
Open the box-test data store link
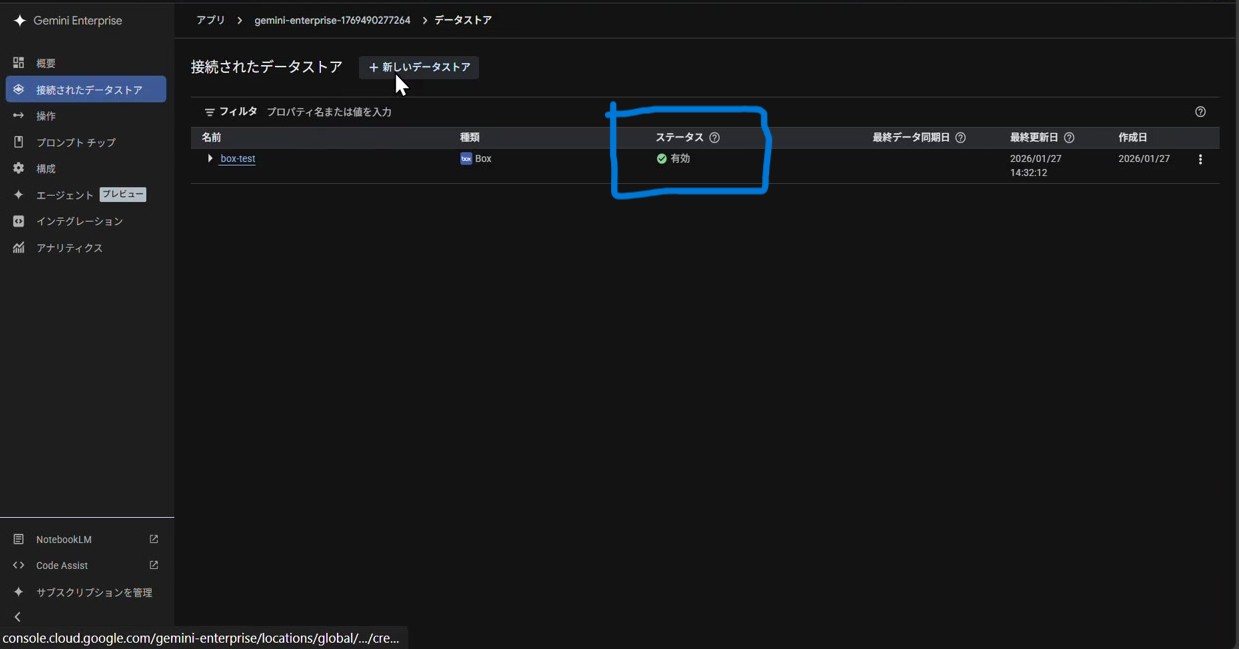pyautogui.click(x=238, y=159)
